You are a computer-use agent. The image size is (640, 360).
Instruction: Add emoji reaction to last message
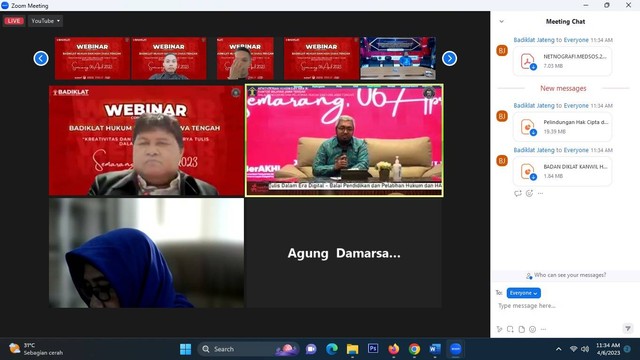tap(529, 193)
